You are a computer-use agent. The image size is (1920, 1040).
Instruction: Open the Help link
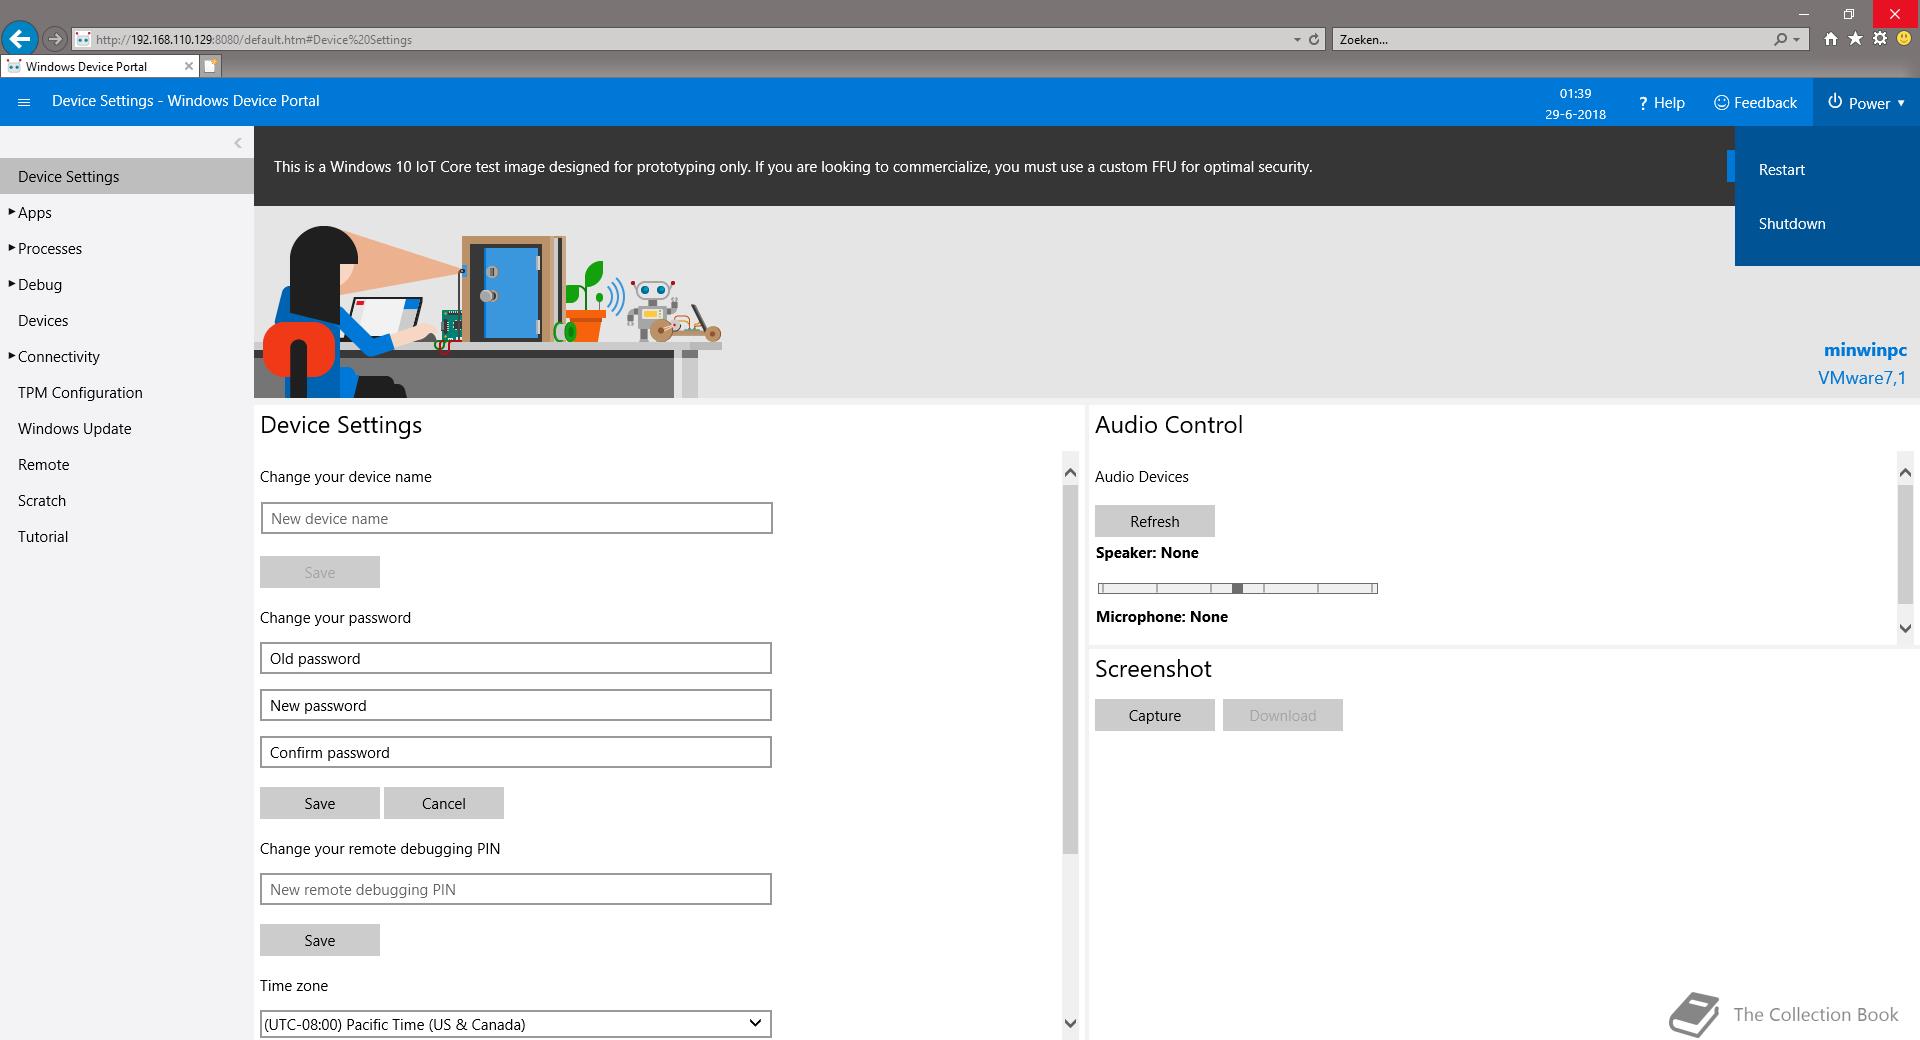(1661, 103)
